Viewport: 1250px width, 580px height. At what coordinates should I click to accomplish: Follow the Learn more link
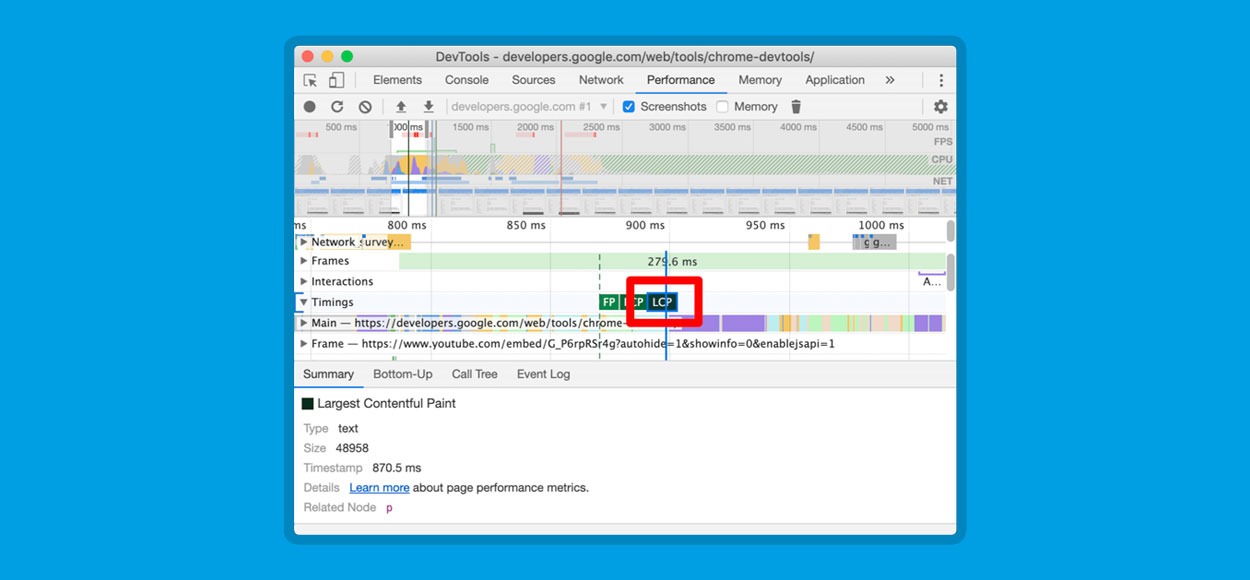click(379, 488)
